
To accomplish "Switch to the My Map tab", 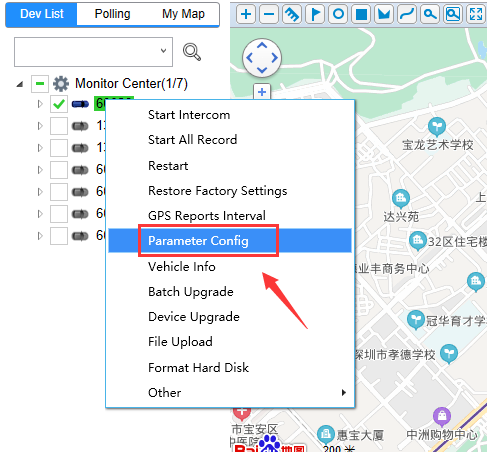I will [183, 14].
